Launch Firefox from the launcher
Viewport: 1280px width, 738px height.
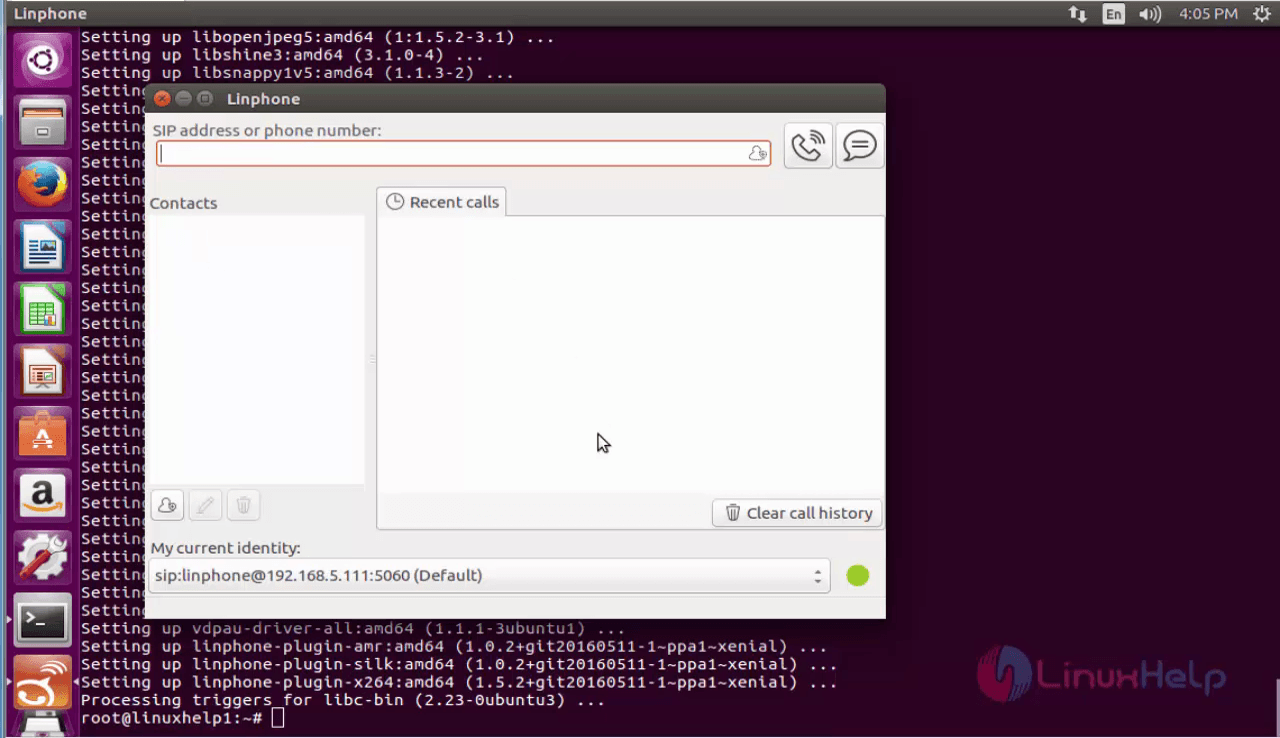[x=42, y=184]
